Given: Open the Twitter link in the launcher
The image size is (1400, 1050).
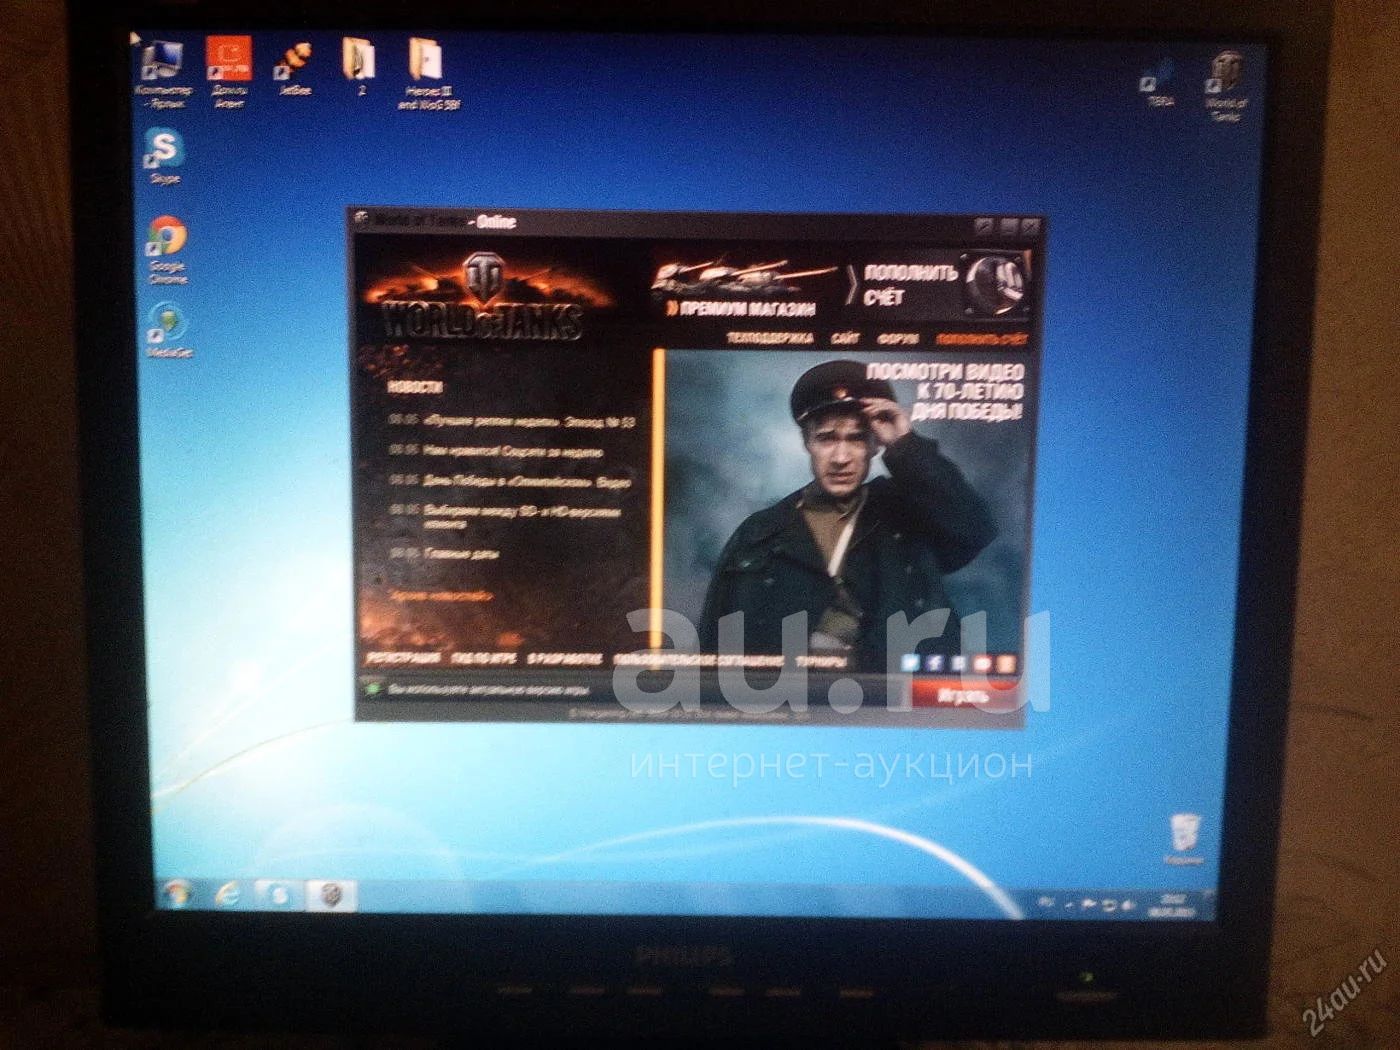Looking at the screenshot, I should pyautogui.click(x=910, y=662).
